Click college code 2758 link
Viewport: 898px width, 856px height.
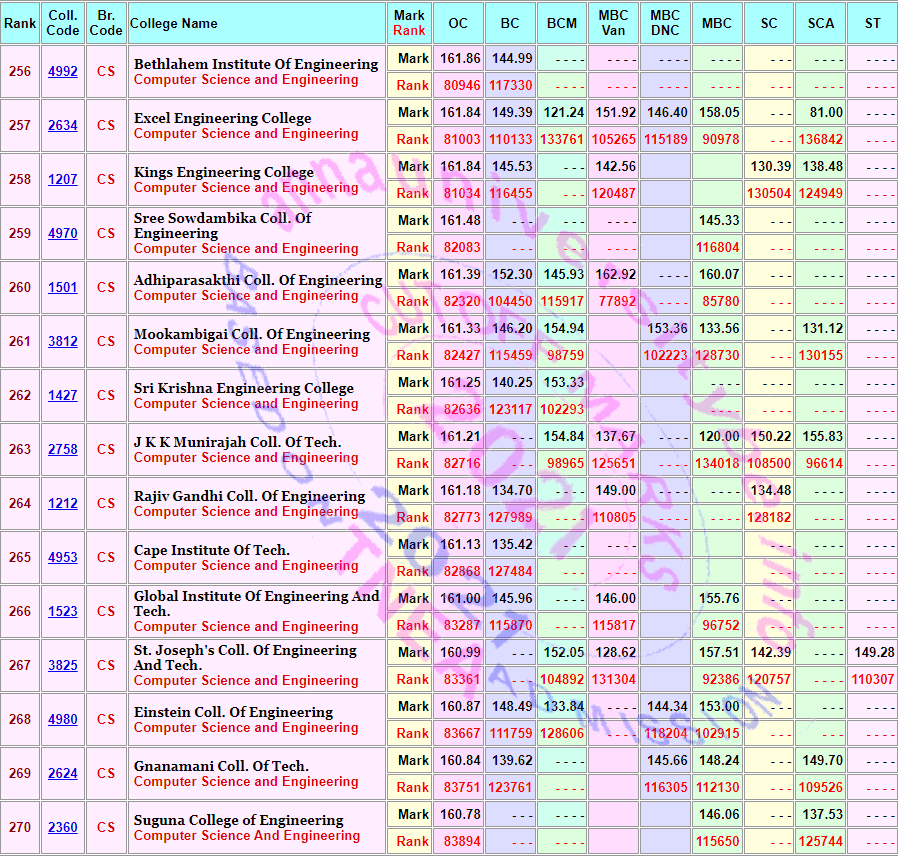(x=62, y=450)
